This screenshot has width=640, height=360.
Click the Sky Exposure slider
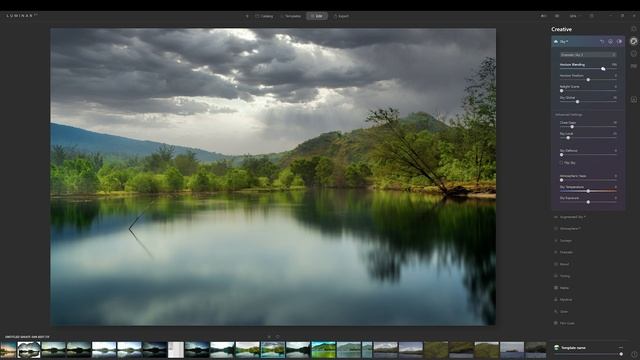(588, 202)
